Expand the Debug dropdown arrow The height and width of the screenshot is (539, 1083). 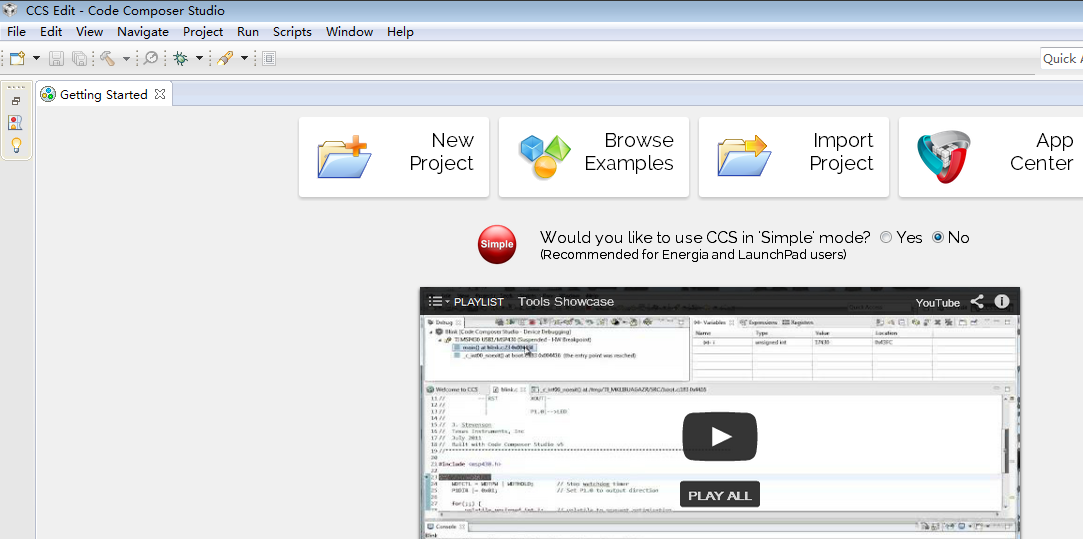point(200,59)
